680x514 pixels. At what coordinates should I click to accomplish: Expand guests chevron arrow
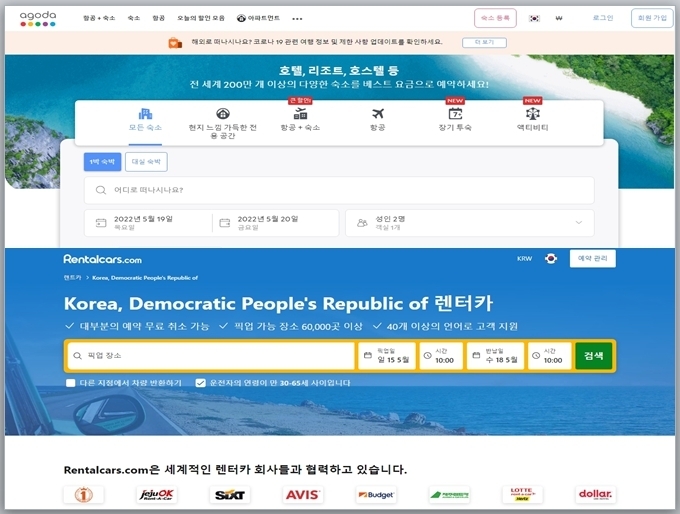click(579, 223)
